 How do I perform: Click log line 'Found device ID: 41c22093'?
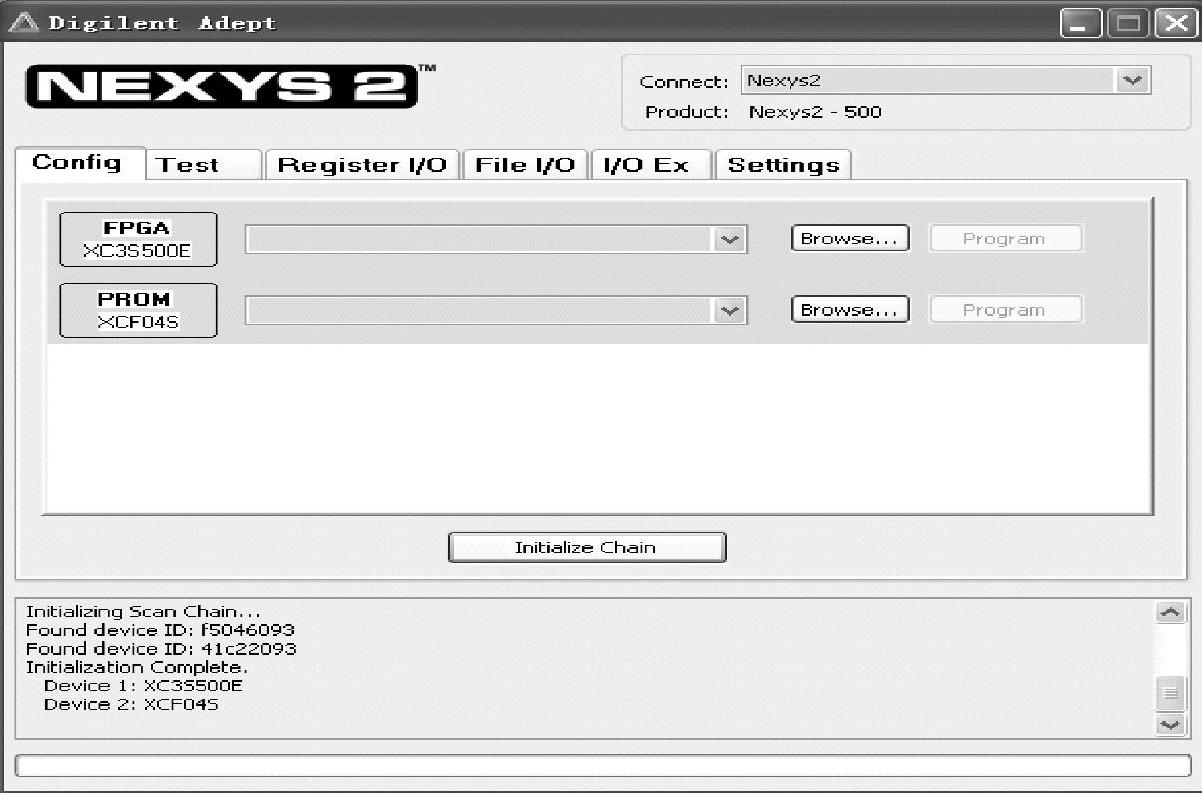point(161,649)
